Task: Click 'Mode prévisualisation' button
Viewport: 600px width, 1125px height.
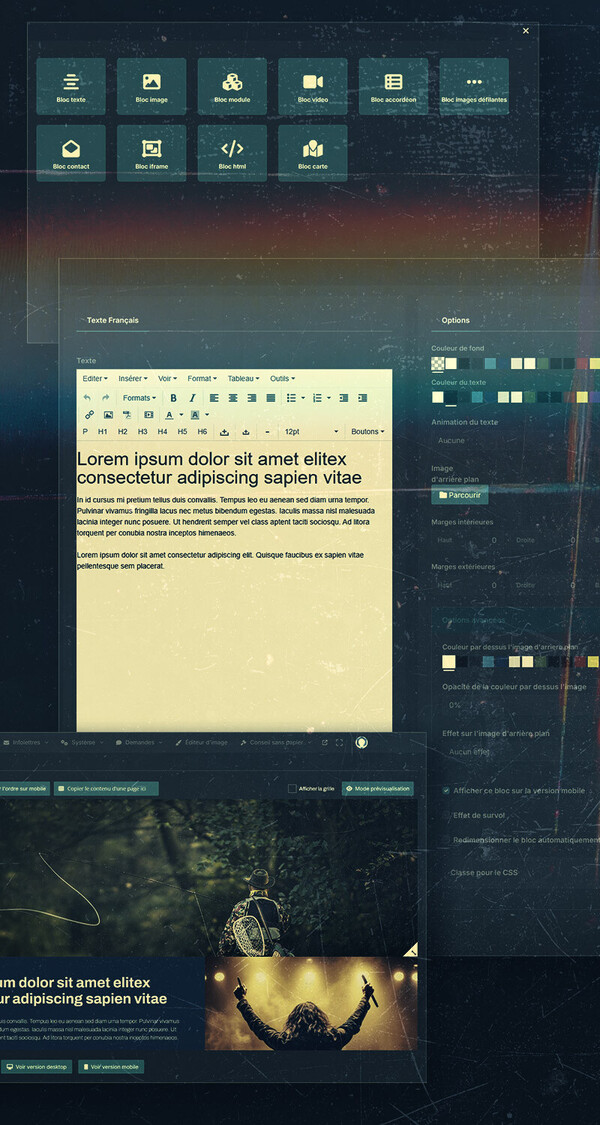Action: tap(378, 788)
